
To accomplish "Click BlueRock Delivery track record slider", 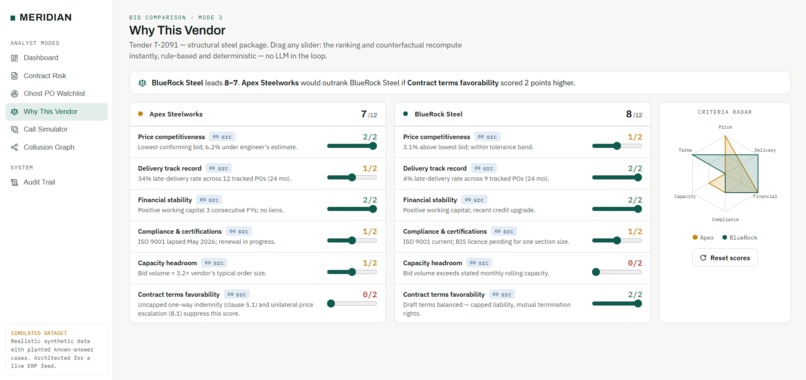I will (x=617, y=177).
